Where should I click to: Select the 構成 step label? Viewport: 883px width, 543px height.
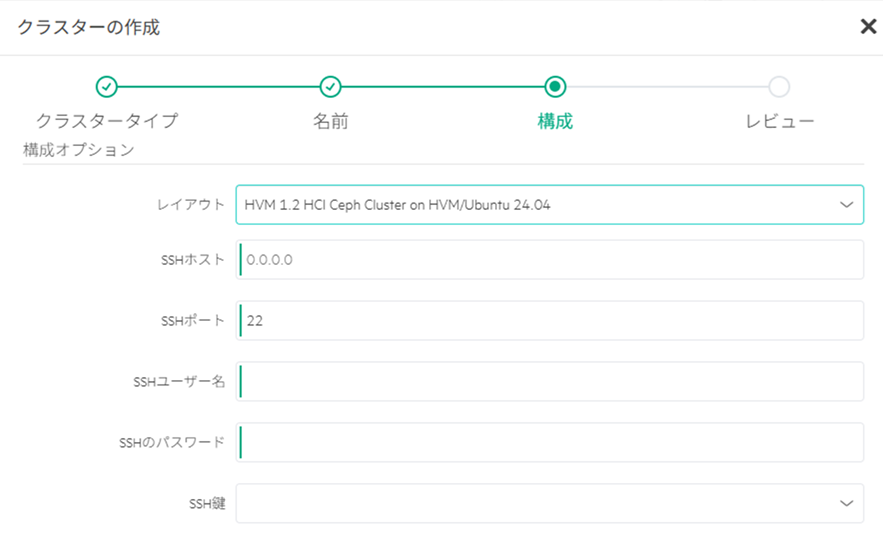pyautogui.click(x=555, y=121)
